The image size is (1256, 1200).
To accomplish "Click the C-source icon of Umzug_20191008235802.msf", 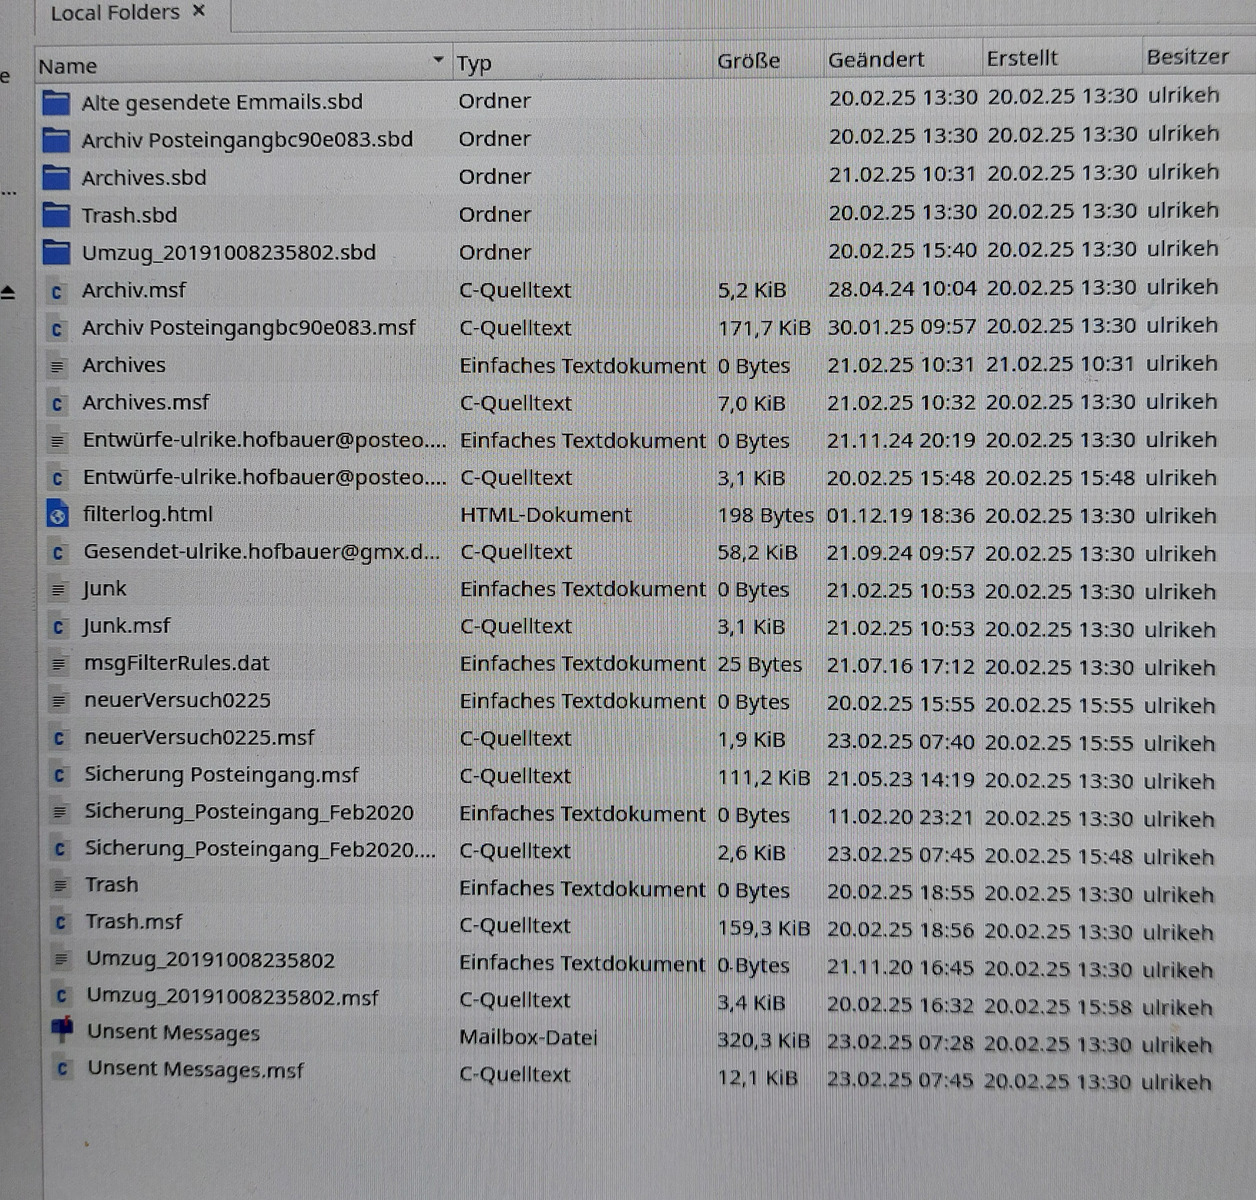I will tap(61, 996).
